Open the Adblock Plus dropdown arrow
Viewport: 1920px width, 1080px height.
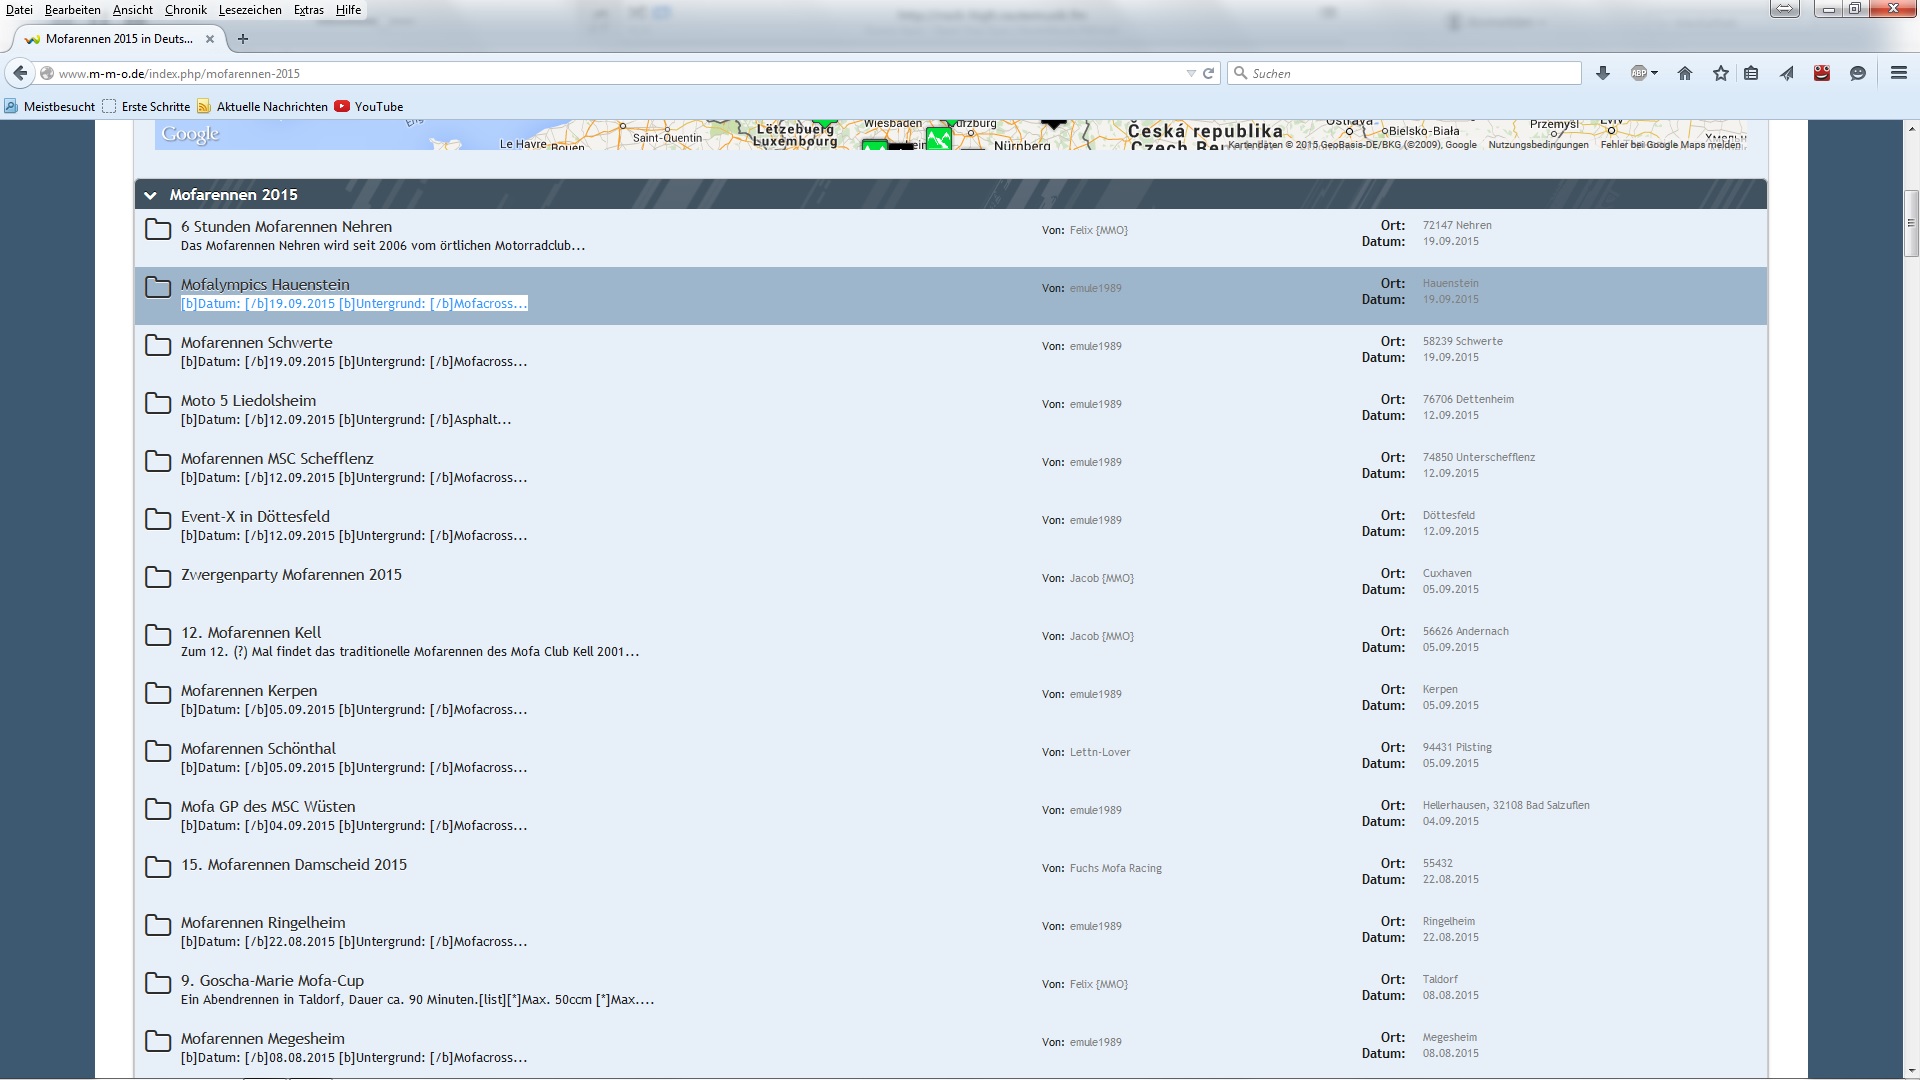pyautogui.click(x=1655, y=73)
